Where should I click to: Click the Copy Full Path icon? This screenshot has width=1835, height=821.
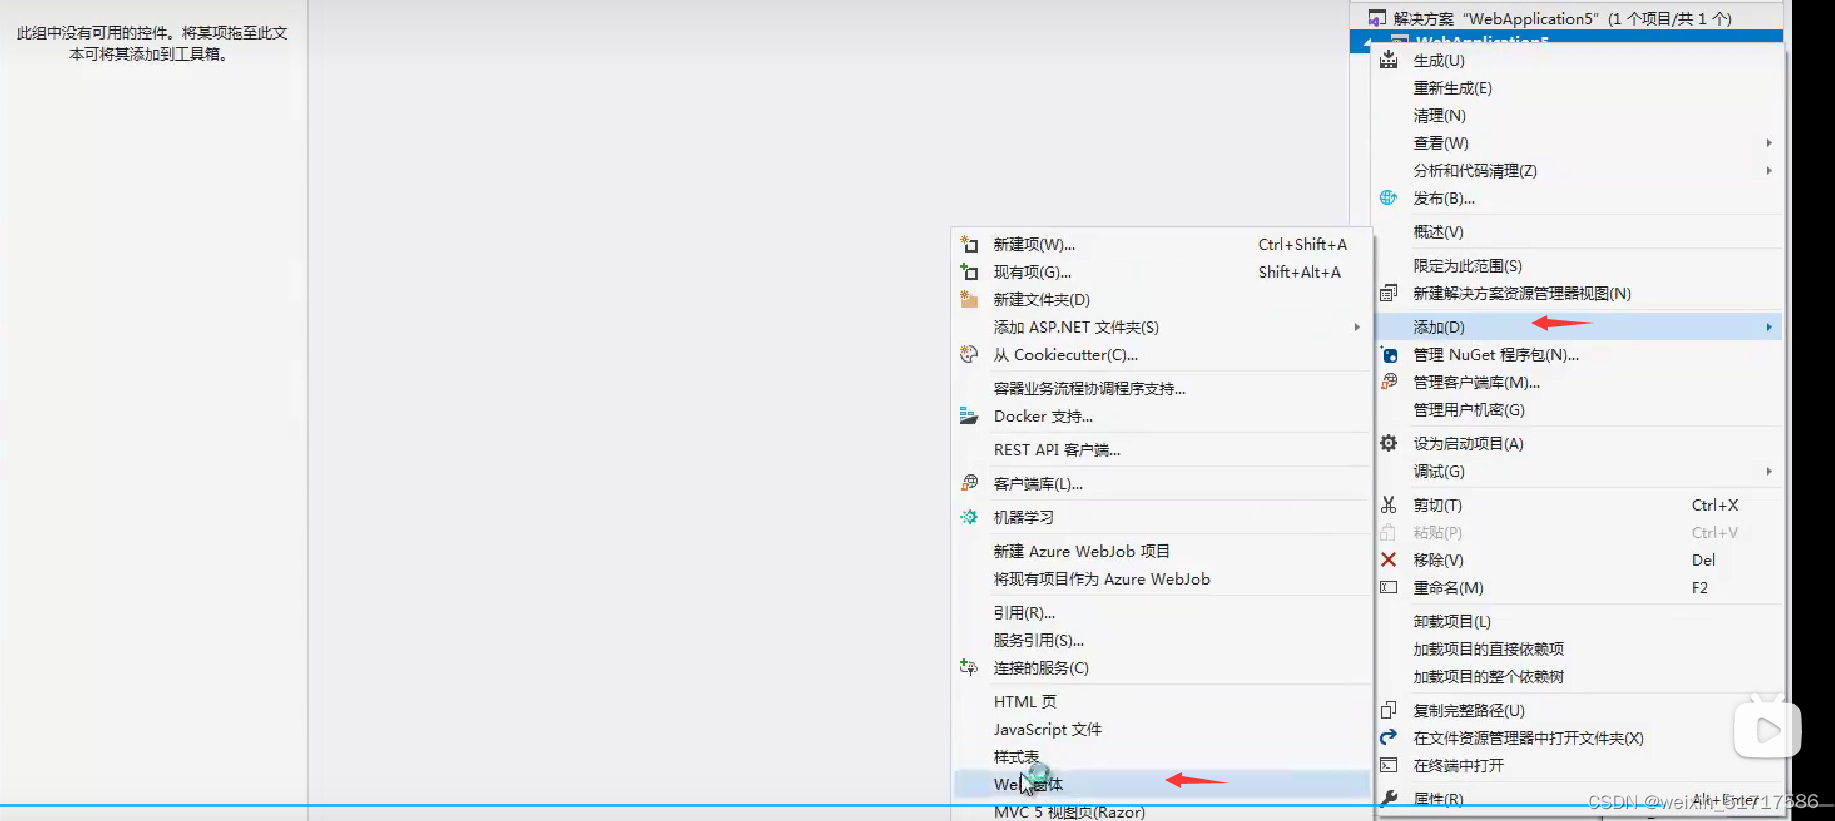1388,710
